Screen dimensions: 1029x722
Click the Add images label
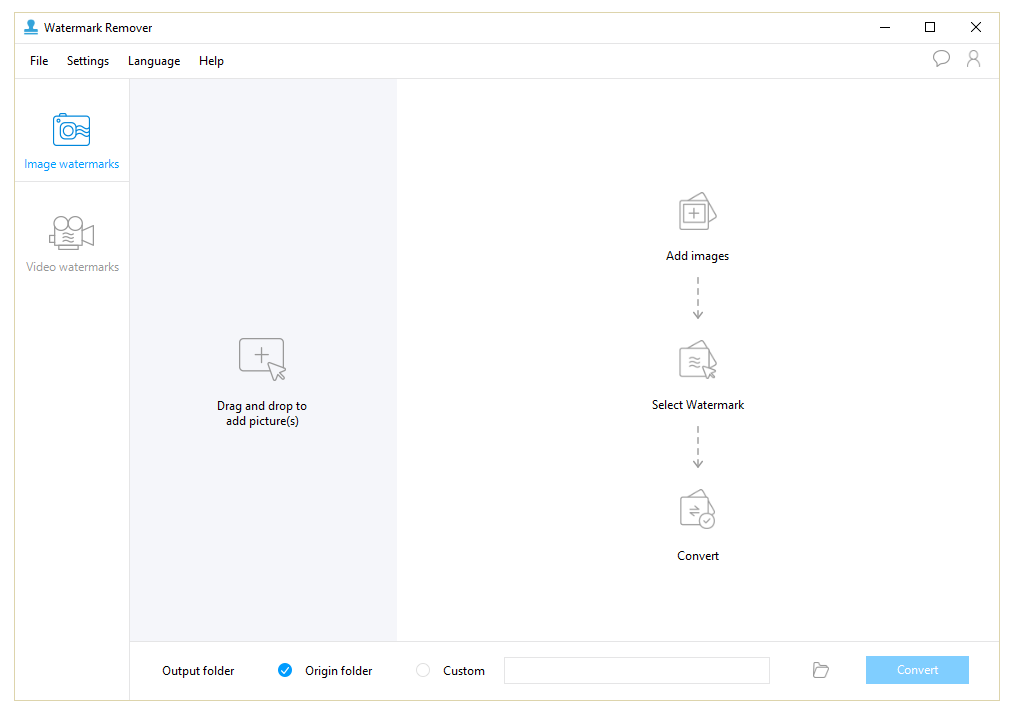click(x=697, y=255)
